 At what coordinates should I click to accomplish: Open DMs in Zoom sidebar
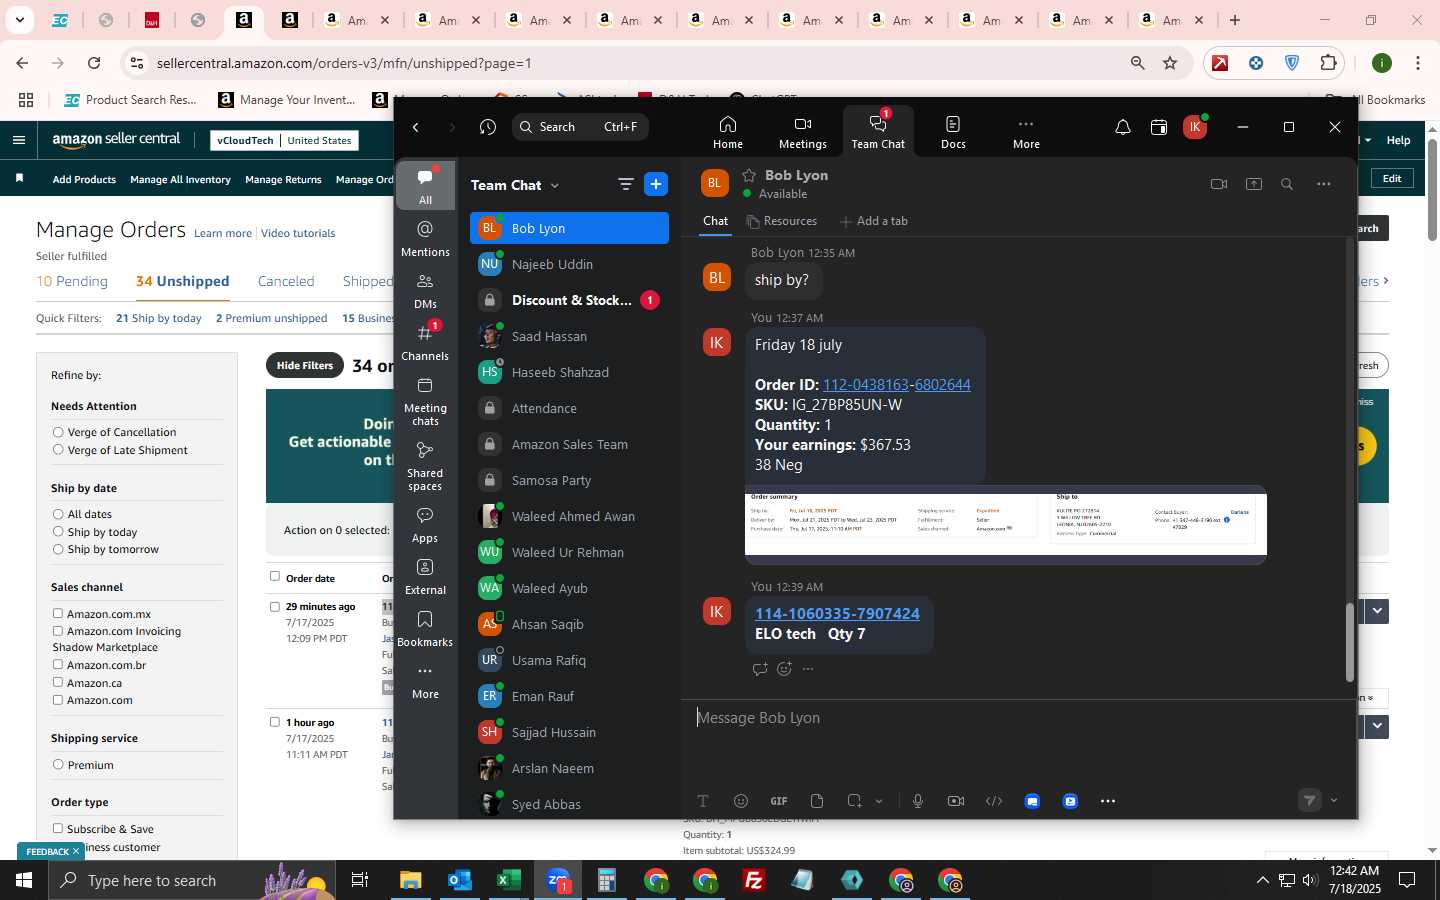[425, 291]
